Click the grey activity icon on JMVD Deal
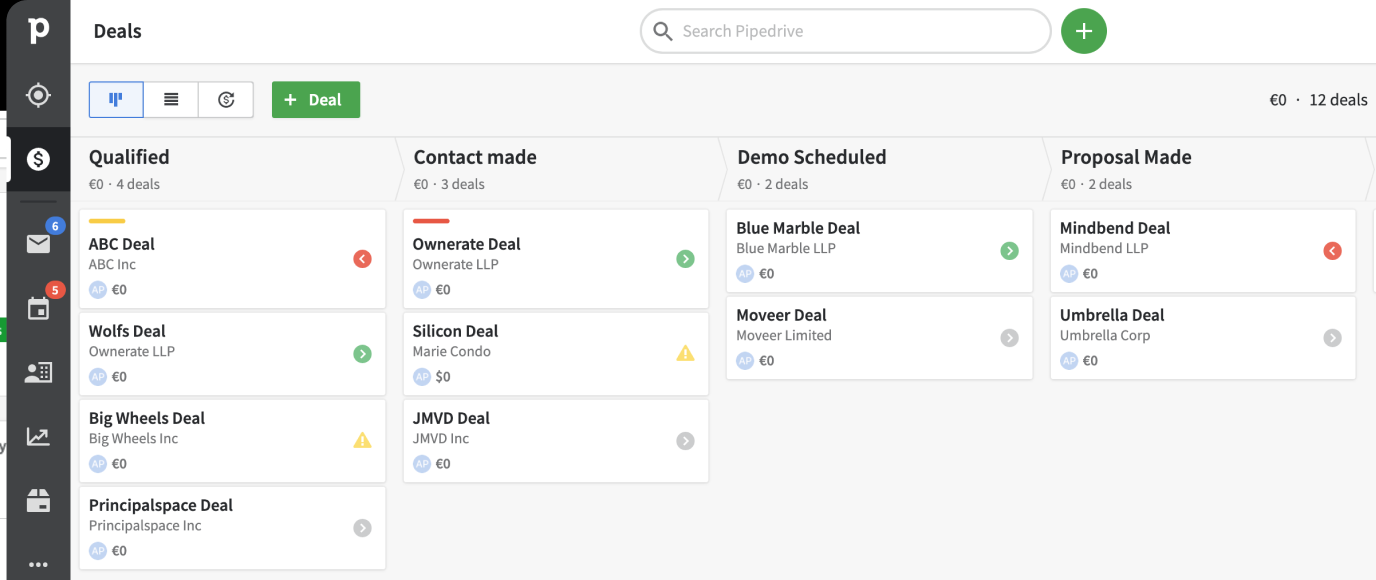1376x580 pixels. pos(685,440)
